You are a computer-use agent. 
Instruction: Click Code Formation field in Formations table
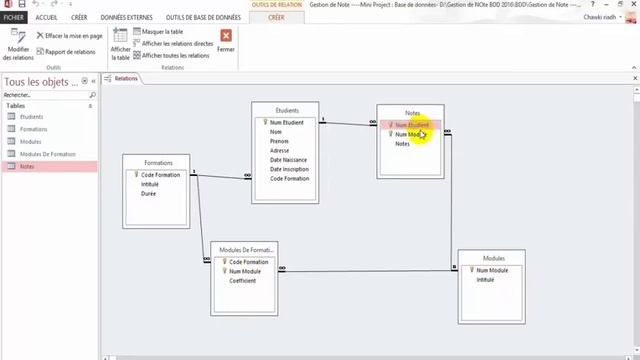(x=160, y=175)
